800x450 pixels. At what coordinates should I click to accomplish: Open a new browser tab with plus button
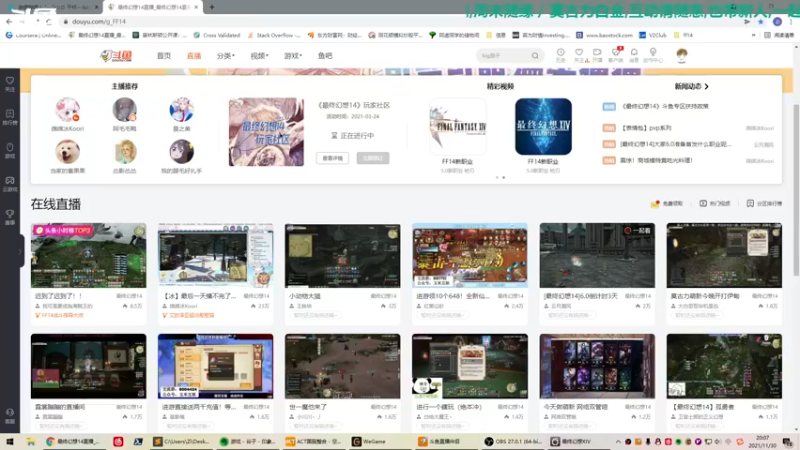212,7
